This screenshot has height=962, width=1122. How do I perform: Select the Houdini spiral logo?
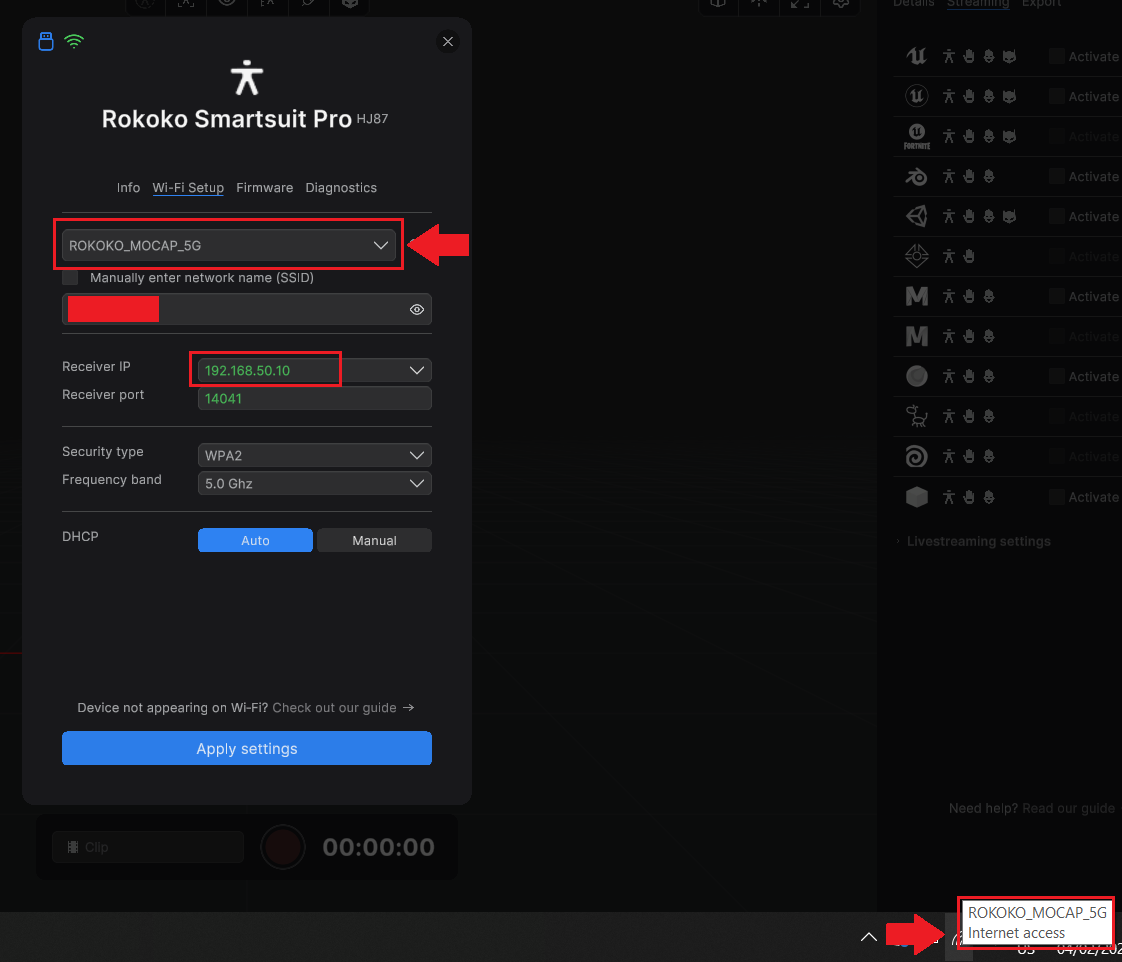click(x=917, y=457)
